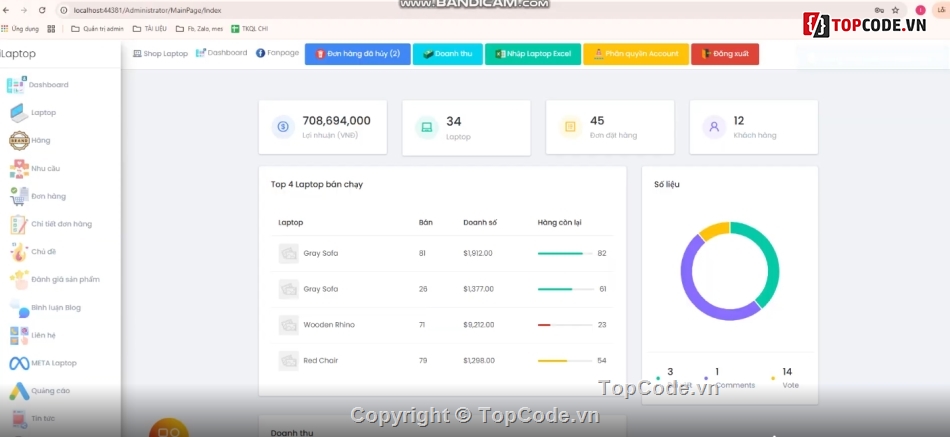Click the 708,694,000 profit value
The width and height of the screenshot is (950, 437).
click(x=336, y=121)
